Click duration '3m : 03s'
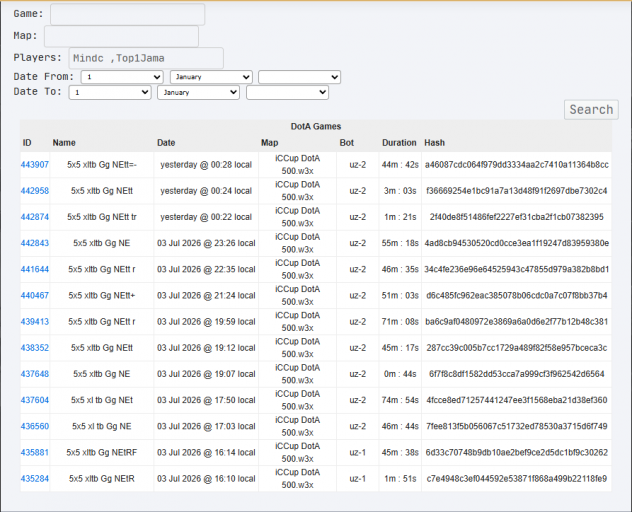 tap(400, 191)
